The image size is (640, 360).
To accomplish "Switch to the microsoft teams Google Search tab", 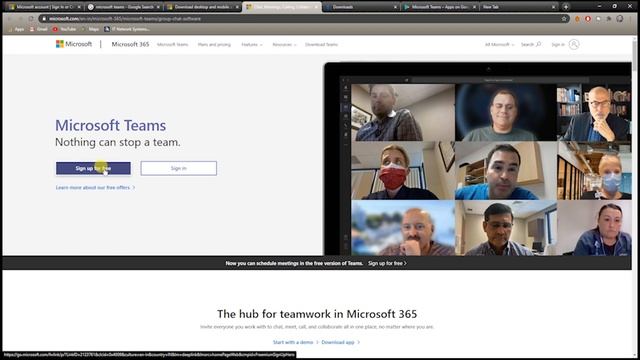I will [123, 7].
